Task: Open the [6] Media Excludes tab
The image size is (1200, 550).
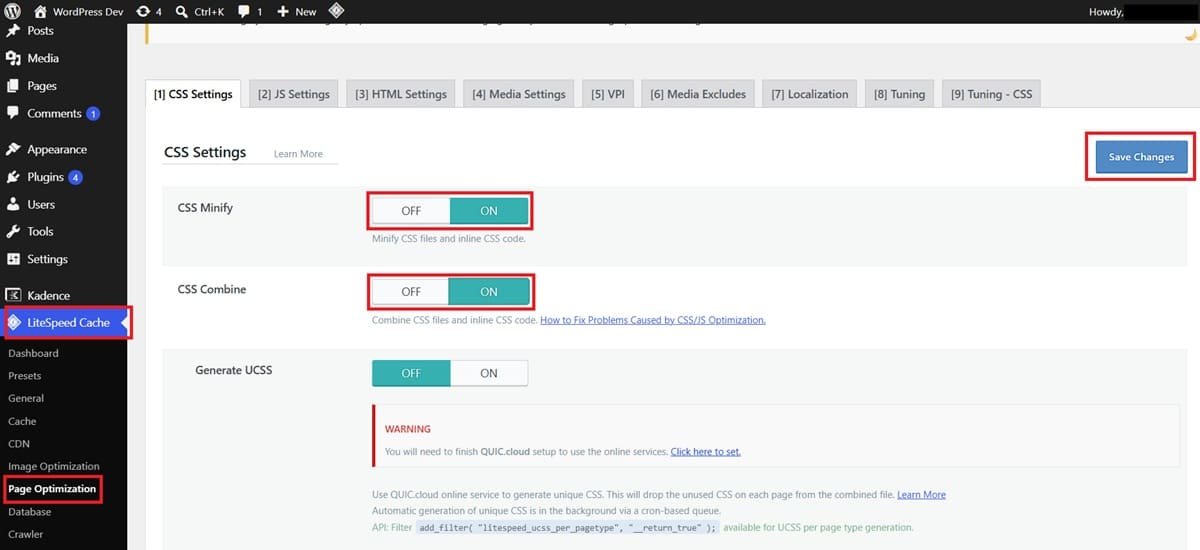Action: [698, 94]
